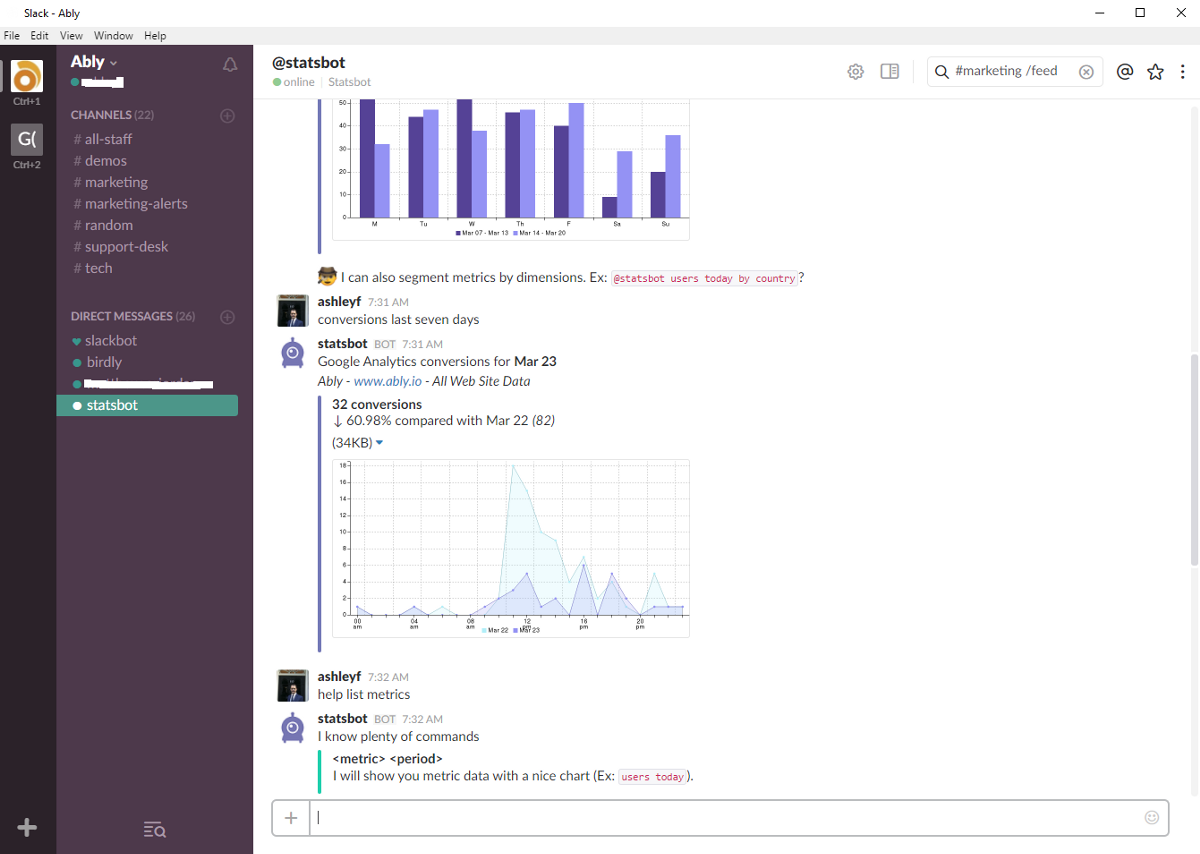Start a new direct message plus icon
Screen dimensions: 1200x854
click(x=227, y=317)
